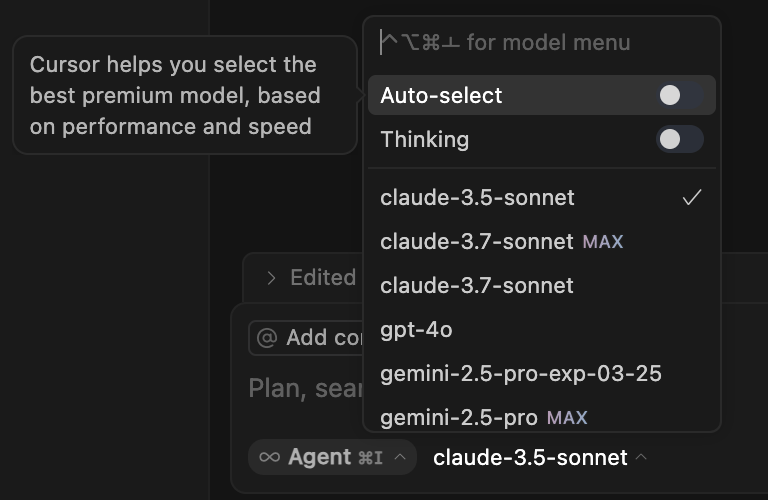Click the MAX badge on claude-3.7-sonnet
The width and height of the screenshot is (768, 500).
pos(602,242)
